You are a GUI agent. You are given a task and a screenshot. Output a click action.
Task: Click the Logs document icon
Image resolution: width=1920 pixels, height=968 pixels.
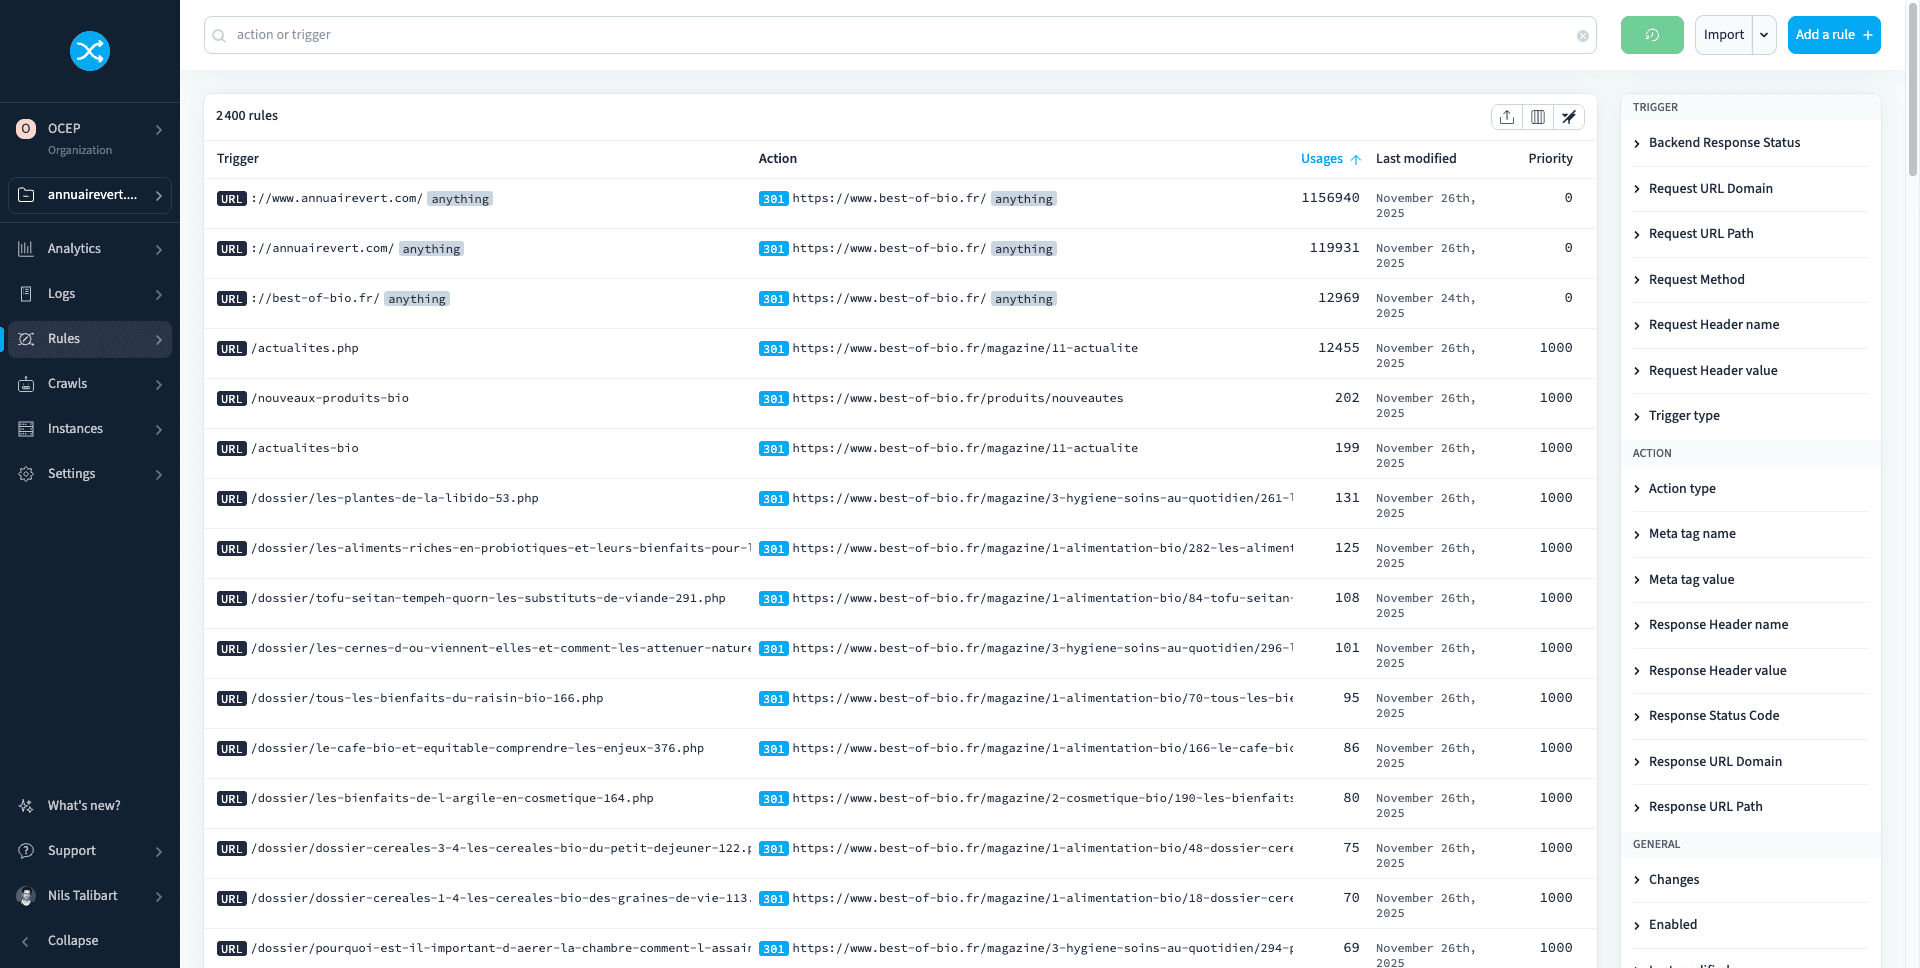26,294
